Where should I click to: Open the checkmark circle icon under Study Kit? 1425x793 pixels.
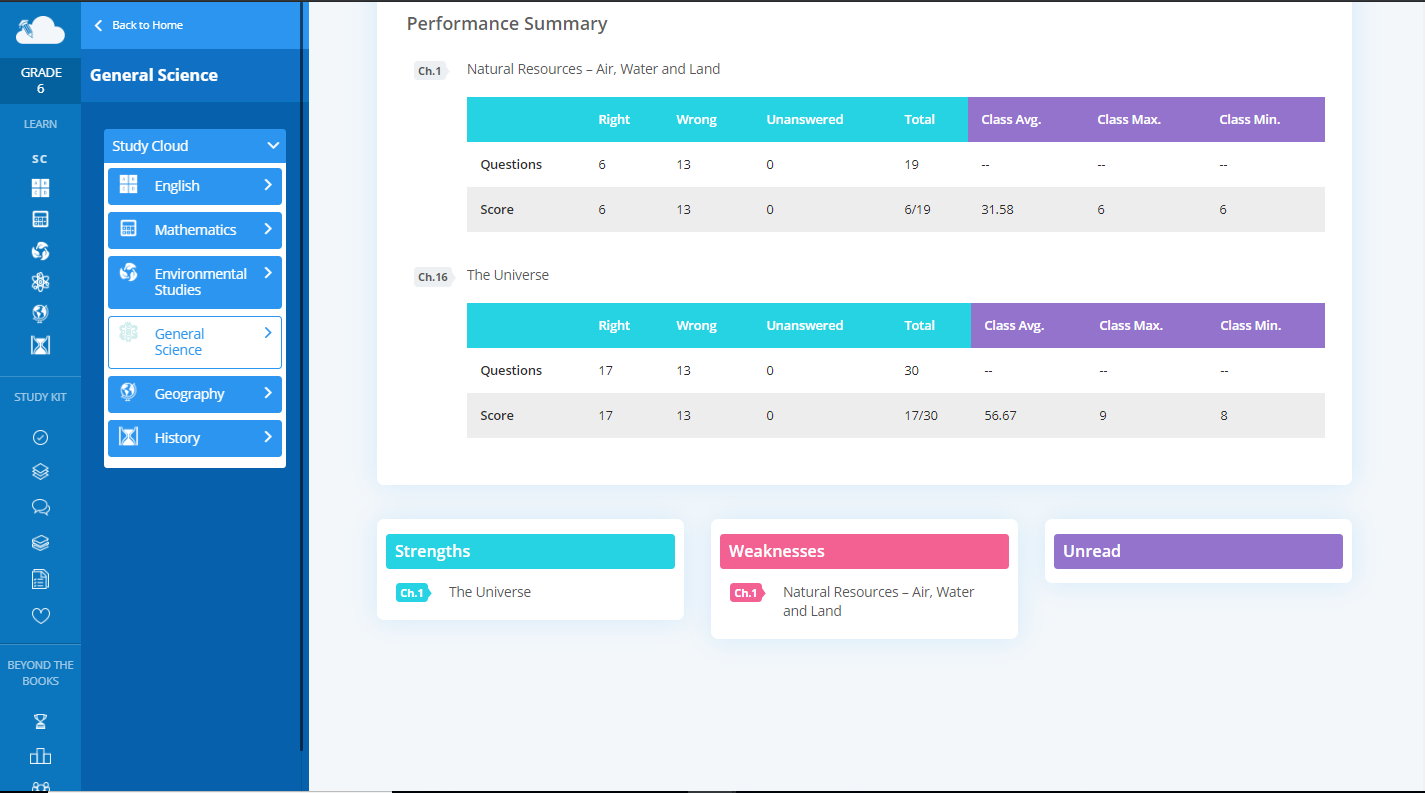click(x=40, y=437)
